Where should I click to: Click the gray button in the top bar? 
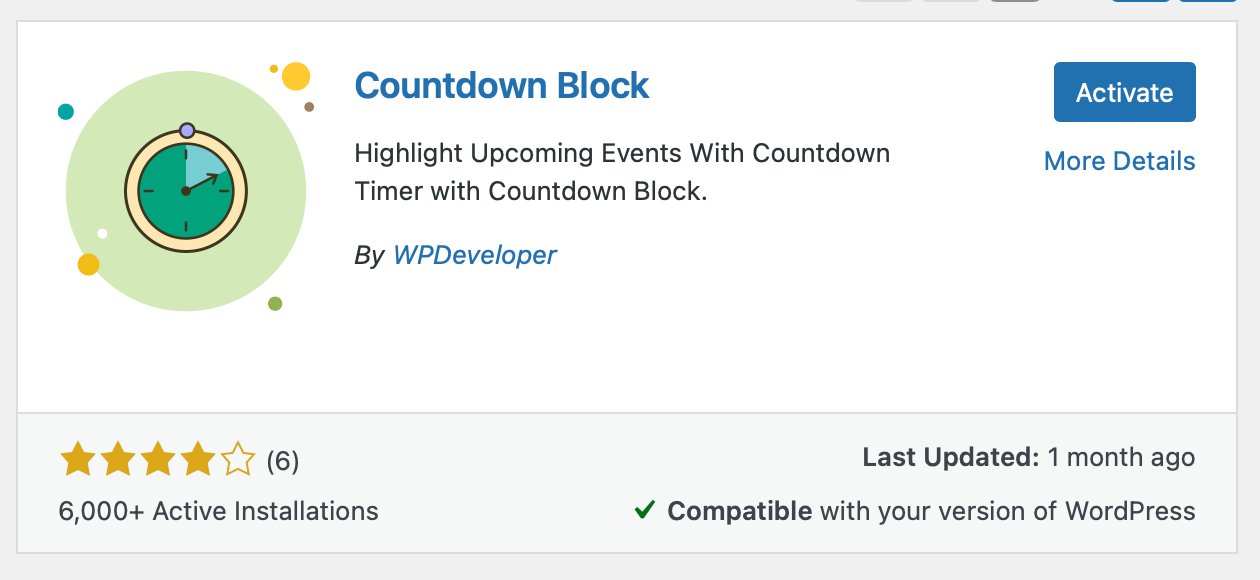(x=1013, y=5)
